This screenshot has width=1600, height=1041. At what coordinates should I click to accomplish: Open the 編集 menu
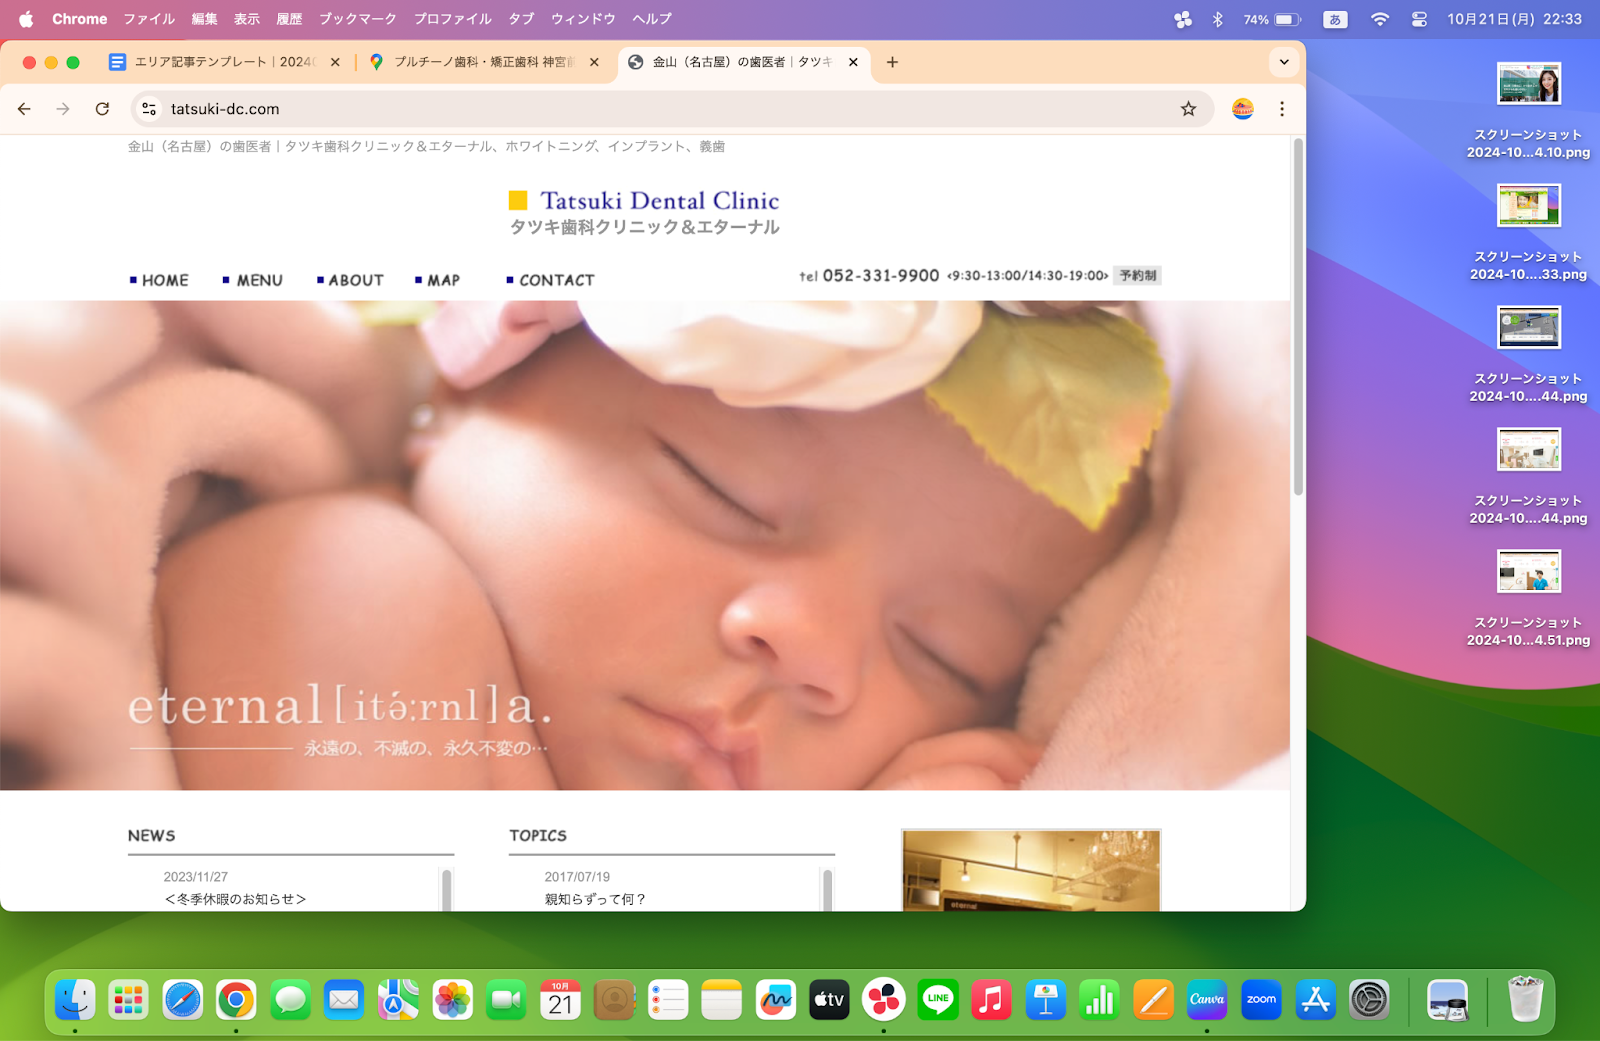coord(204,19)
